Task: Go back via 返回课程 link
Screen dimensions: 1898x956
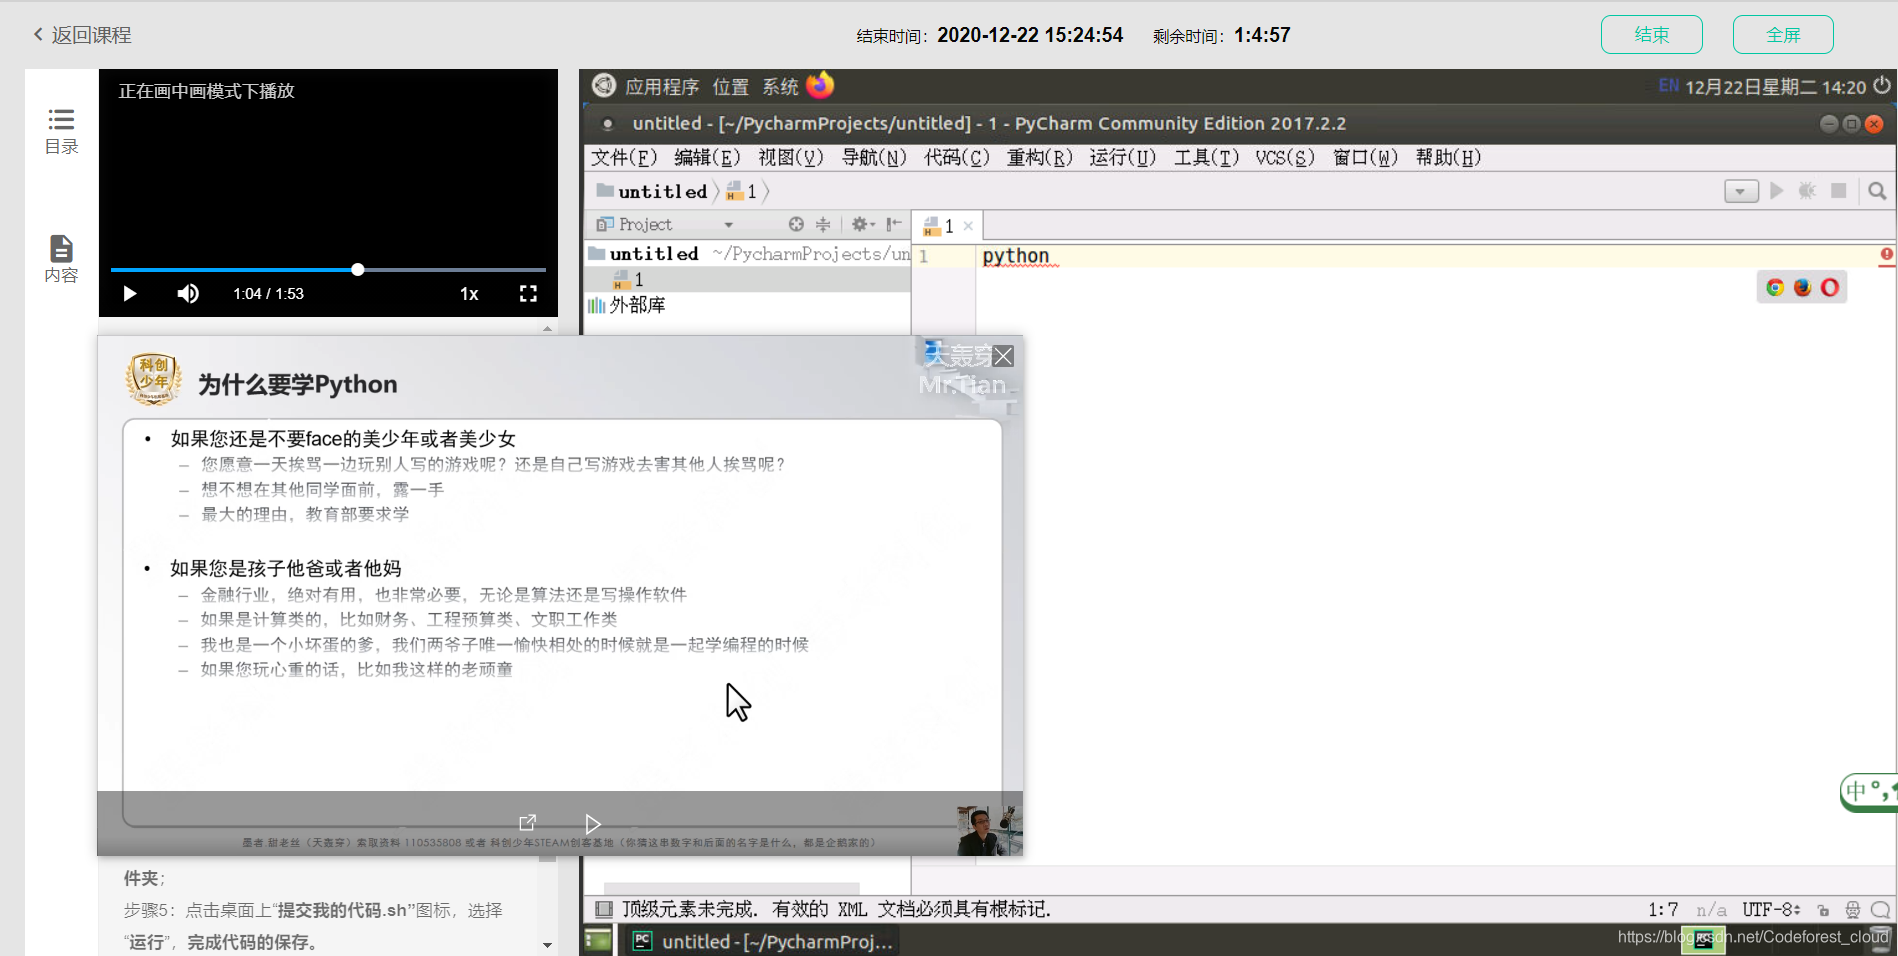Action: pyautogui.click(x=82, y=35)
